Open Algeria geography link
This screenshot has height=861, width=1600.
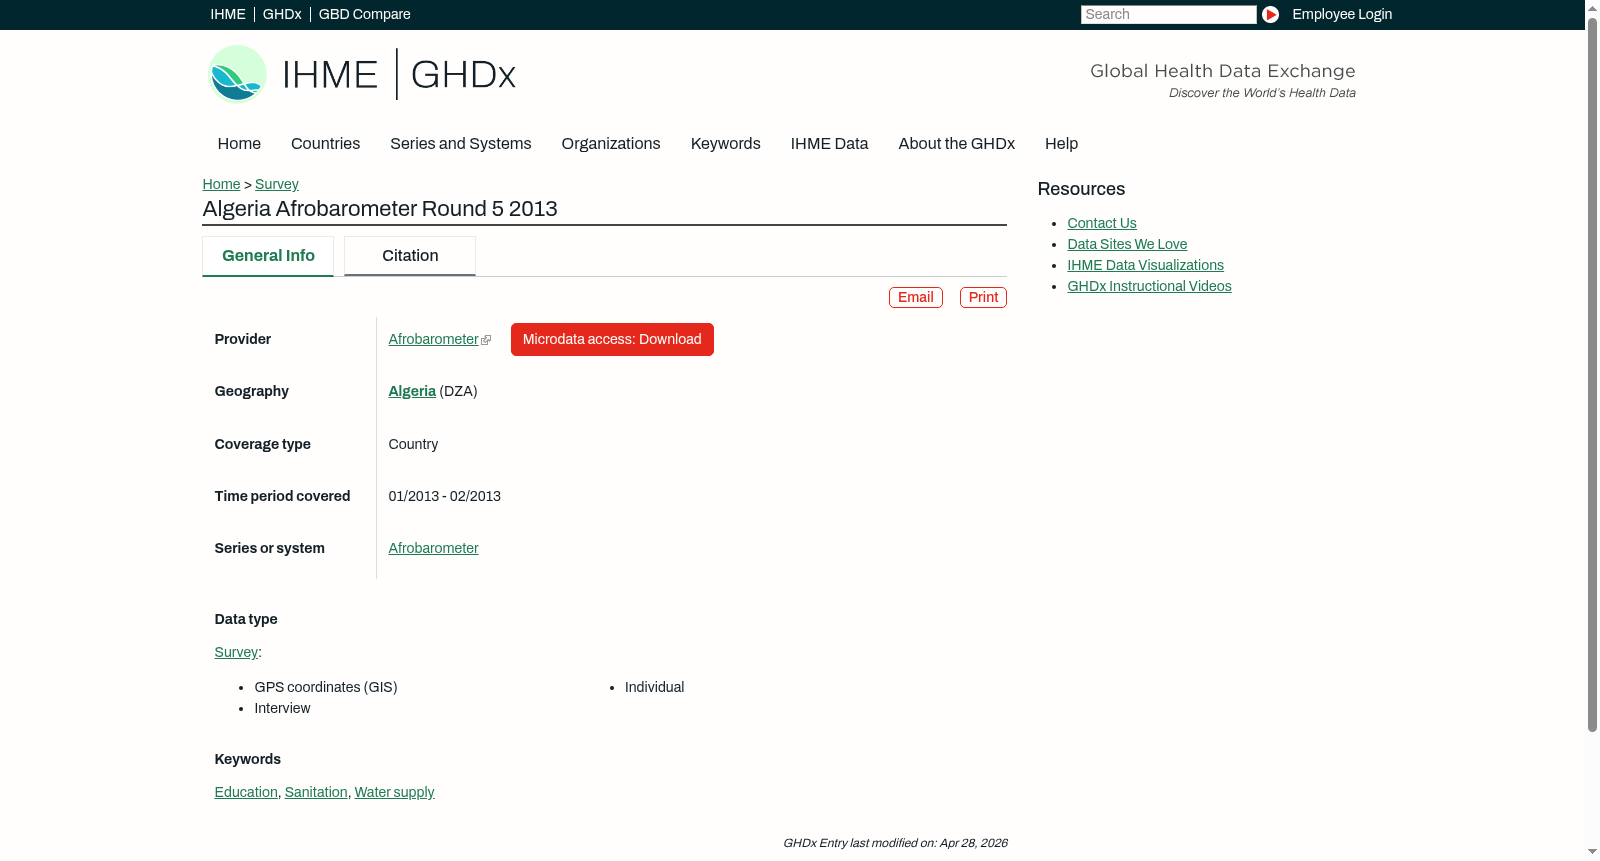412,392
